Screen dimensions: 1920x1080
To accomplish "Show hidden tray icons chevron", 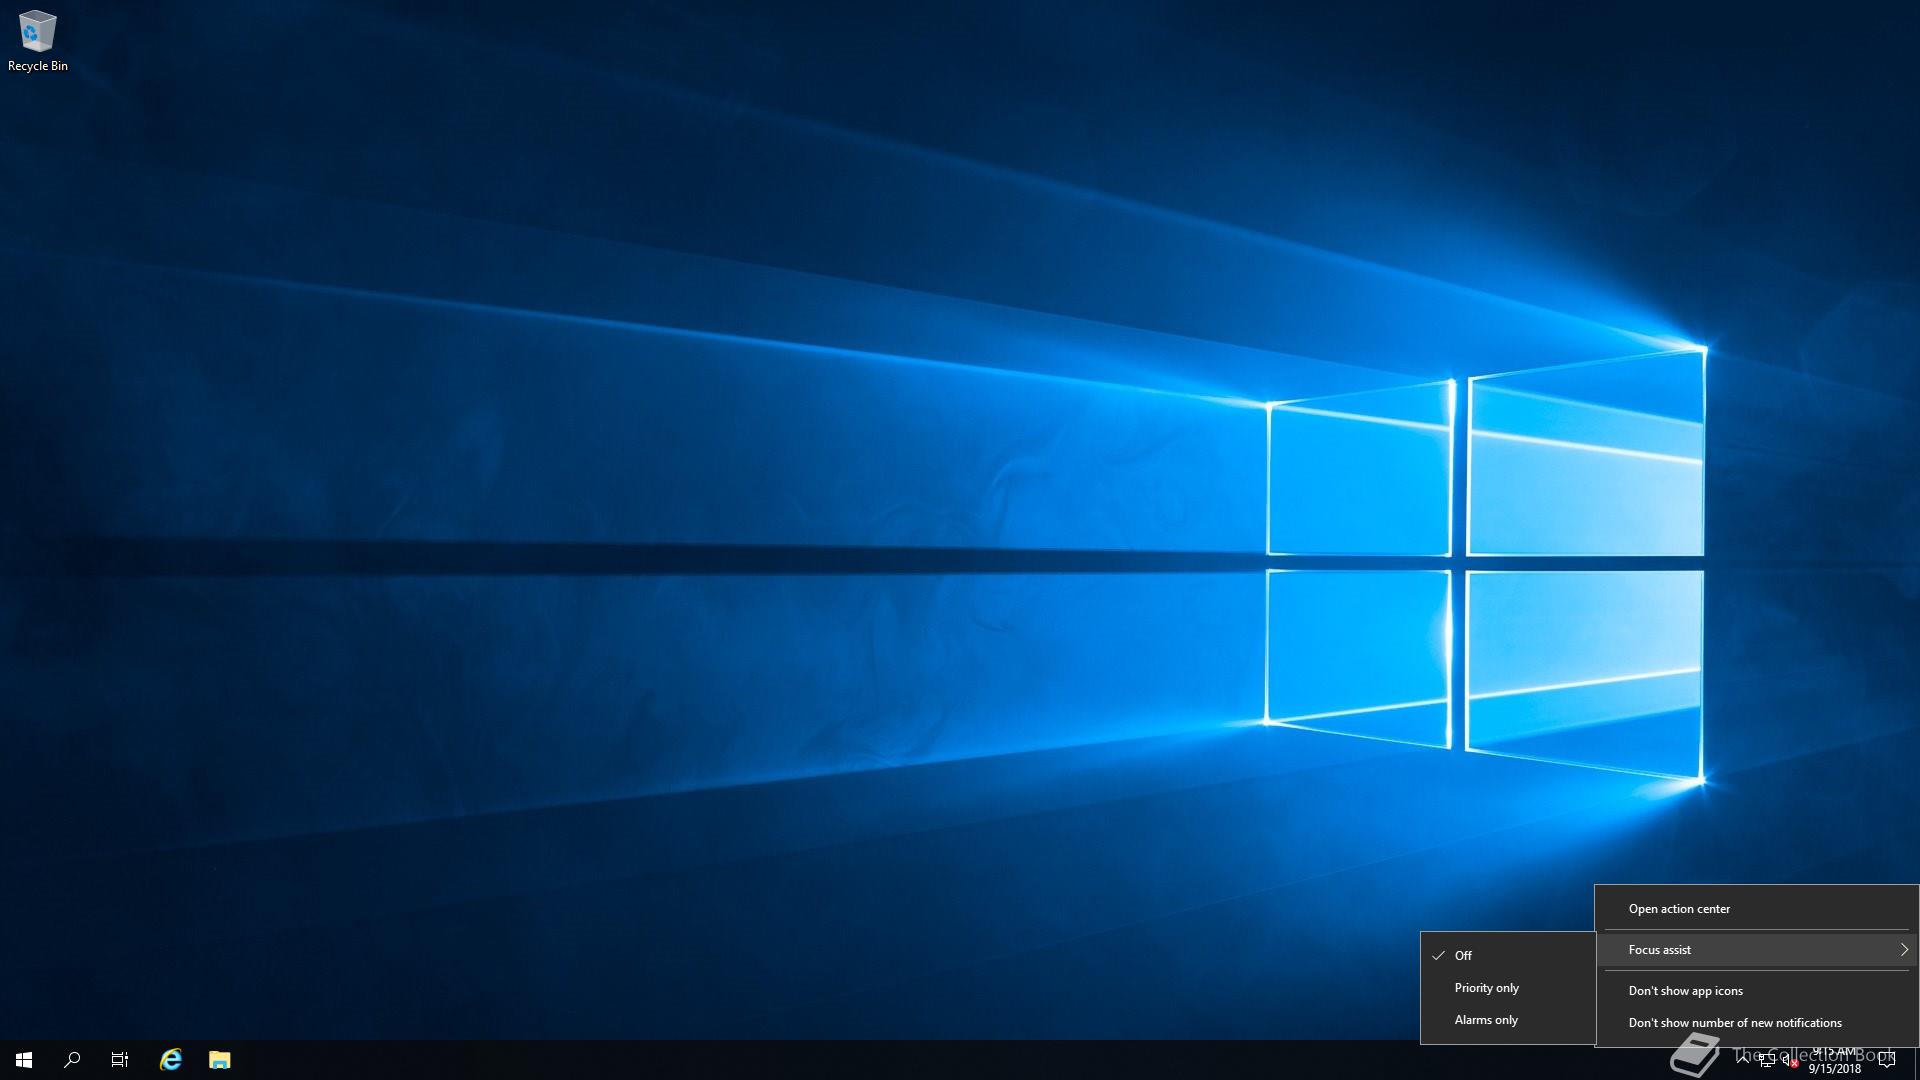I will coord(1743,1060).
